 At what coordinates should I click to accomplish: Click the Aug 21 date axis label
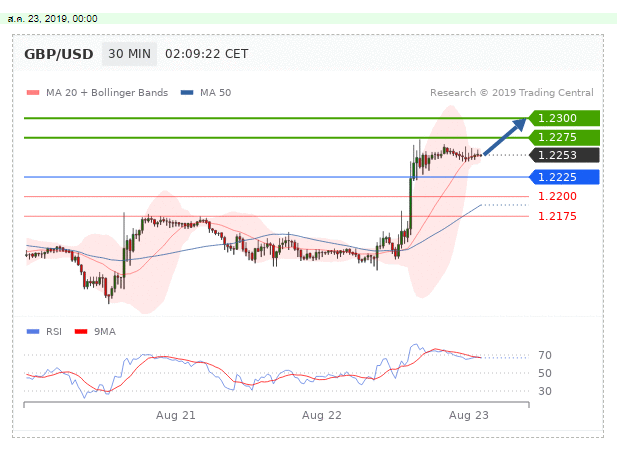[175, 415]
